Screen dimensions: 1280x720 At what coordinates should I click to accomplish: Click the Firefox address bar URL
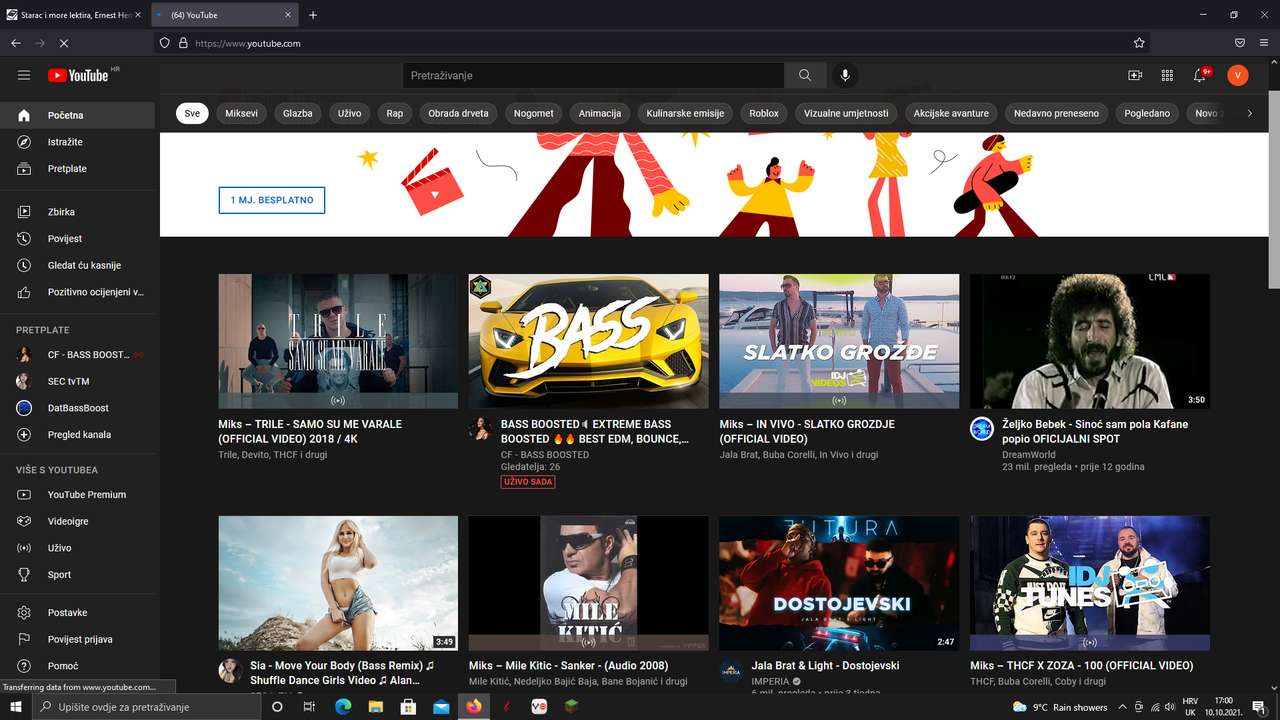pos(248,43)
